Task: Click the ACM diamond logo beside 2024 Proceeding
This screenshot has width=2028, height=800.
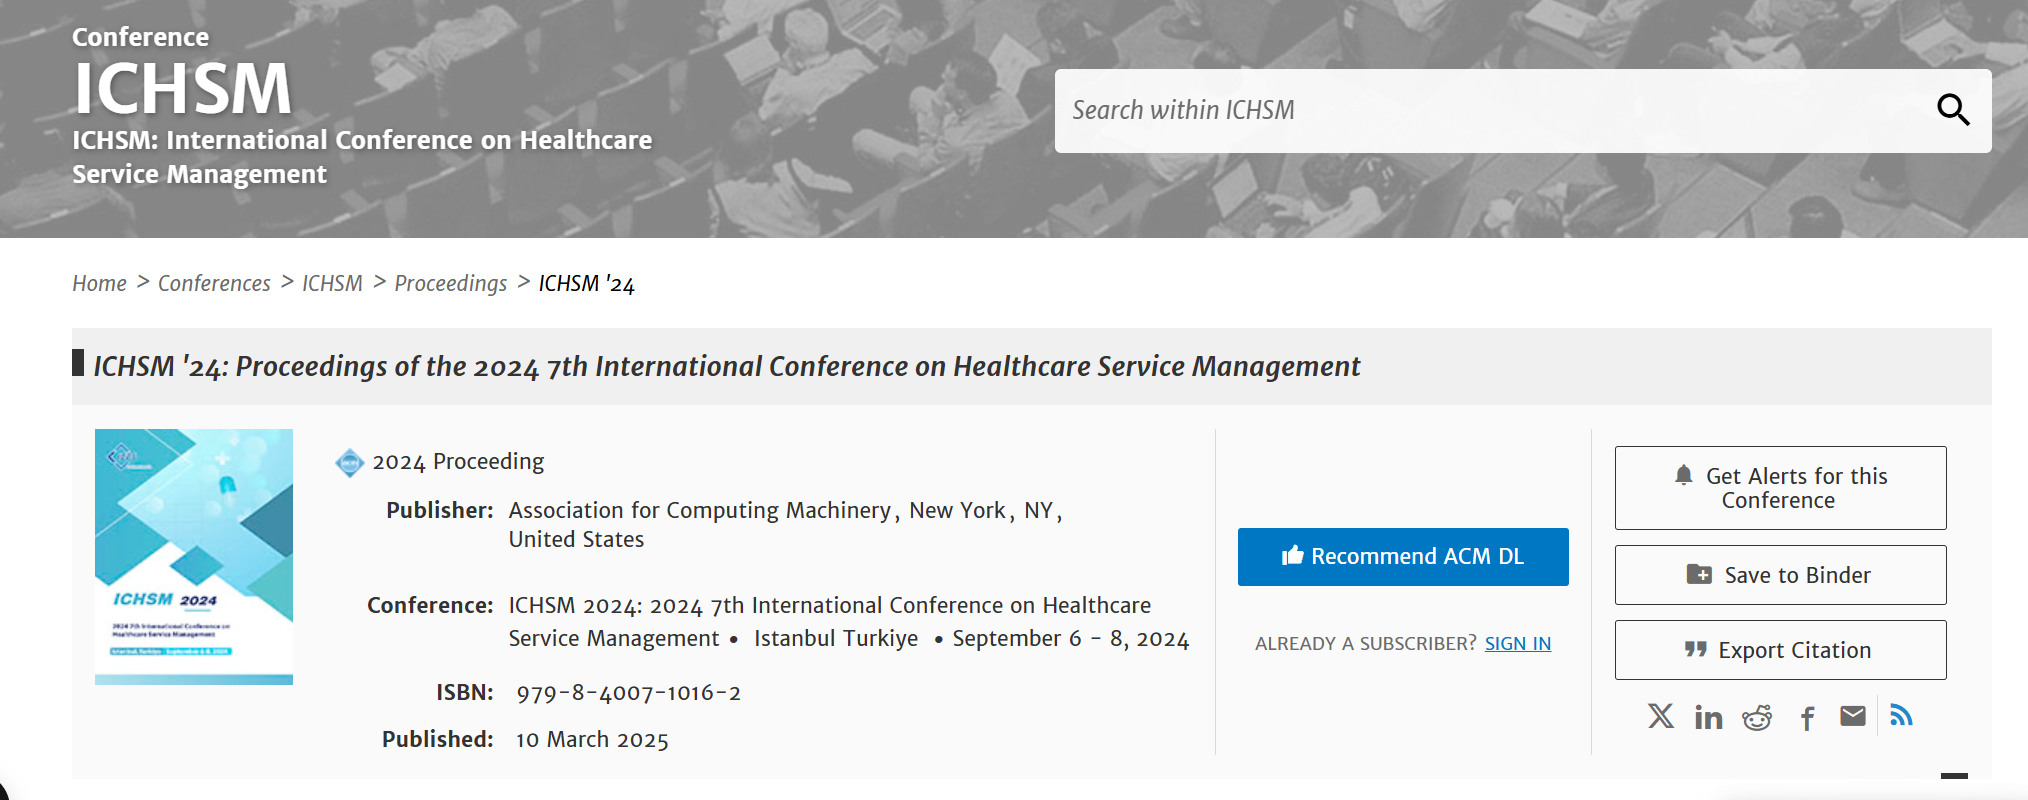Action: 349,463
